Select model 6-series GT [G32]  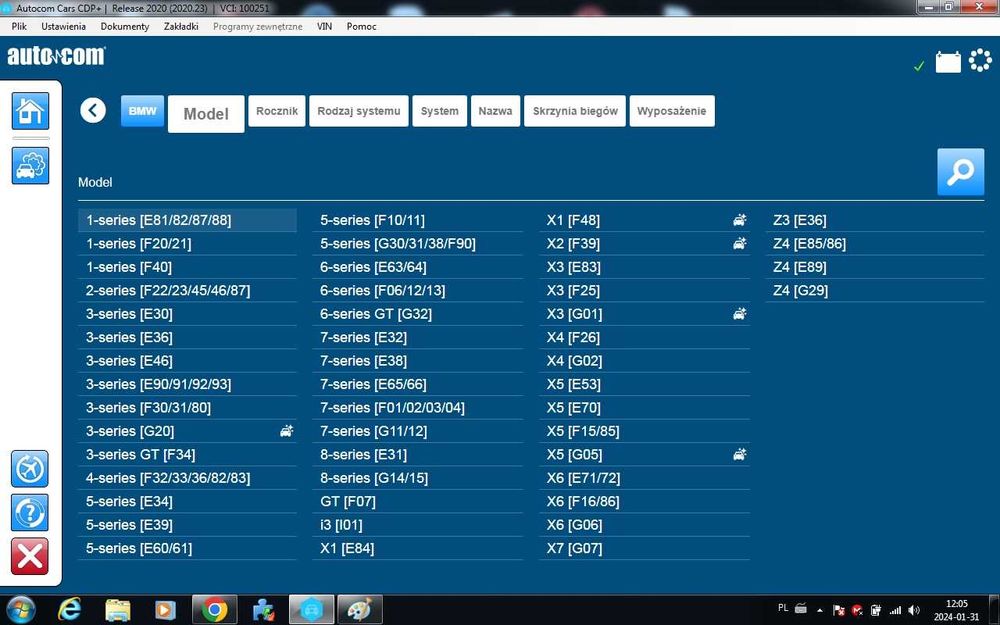pos(418,314)
